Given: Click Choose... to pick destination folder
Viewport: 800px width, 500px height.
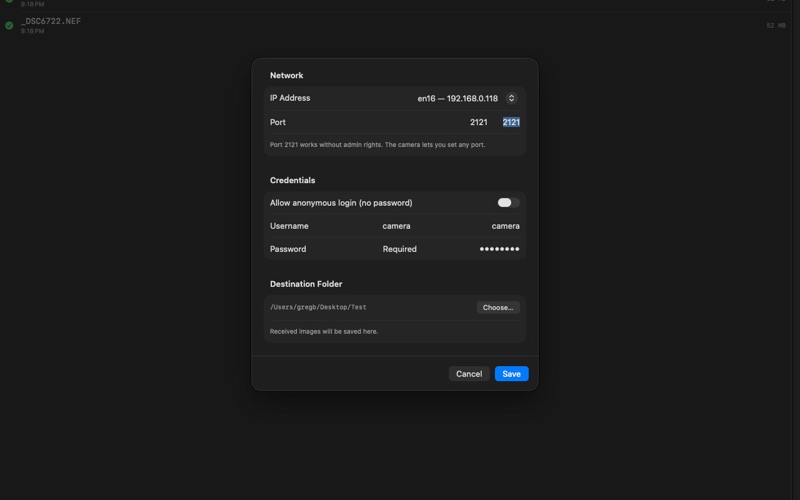Looking at the screenshot, I should (498, 307).
